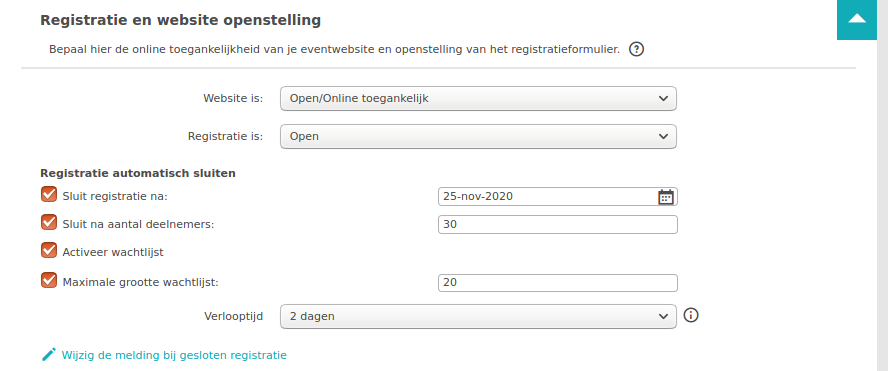Click the Verlooptijd info icon
Screen dimensions: 888x371
pos(690,315)
